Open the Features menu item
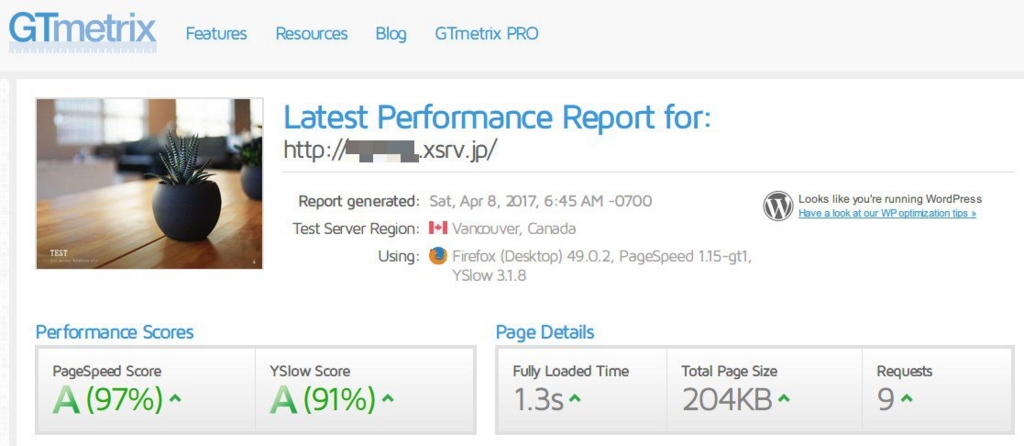The image size is (1024, 446). point(216,33)
